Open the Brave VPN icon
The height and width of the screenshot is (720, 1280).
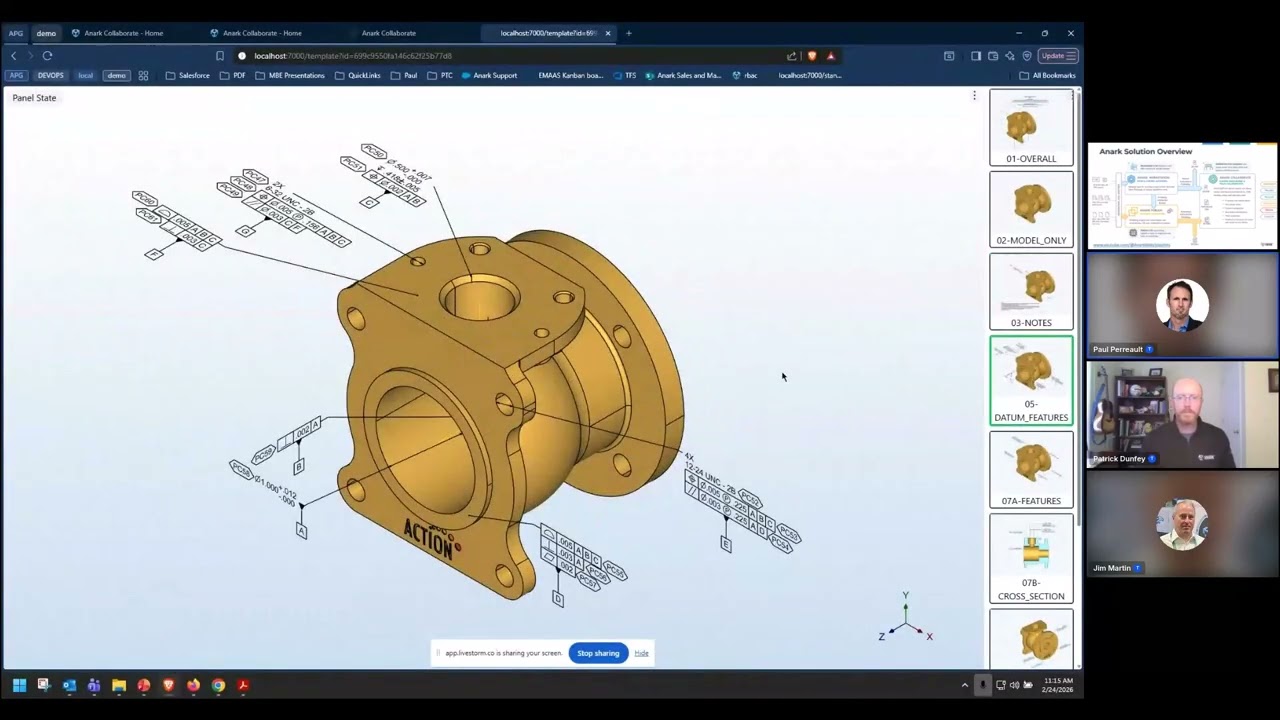[x=1027, y=56]
